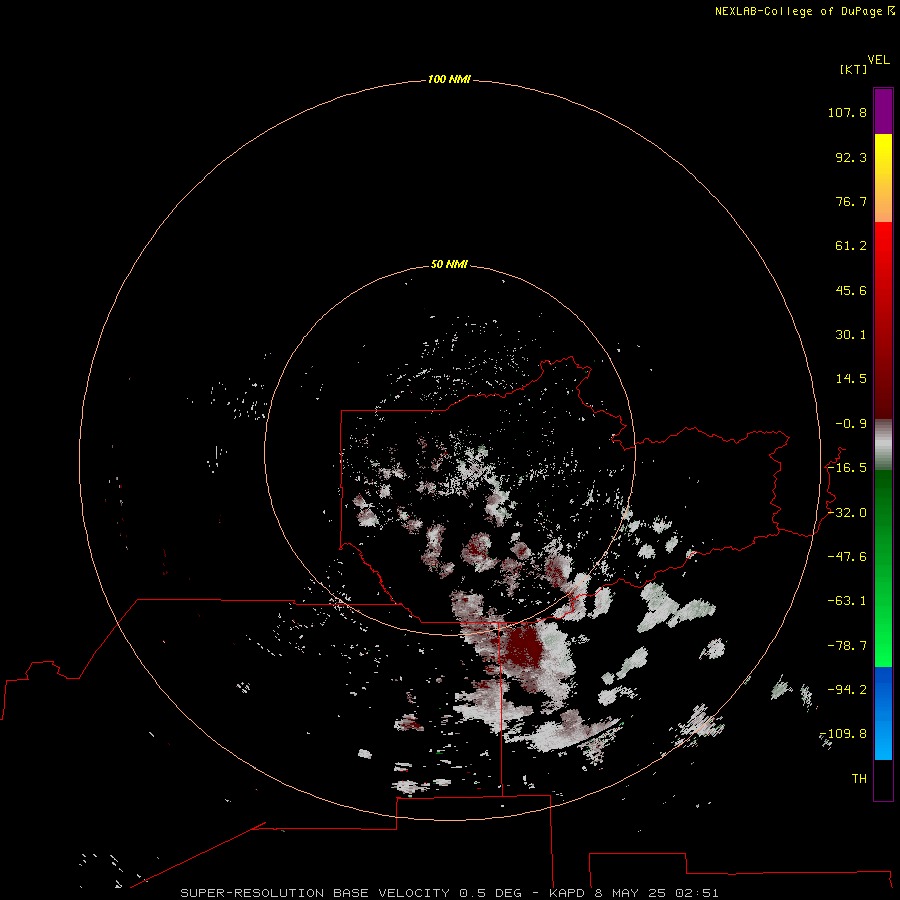Click the -16.5 velocity scale value
Viewport: 900px width, 900px height.
tap(847, 468)
